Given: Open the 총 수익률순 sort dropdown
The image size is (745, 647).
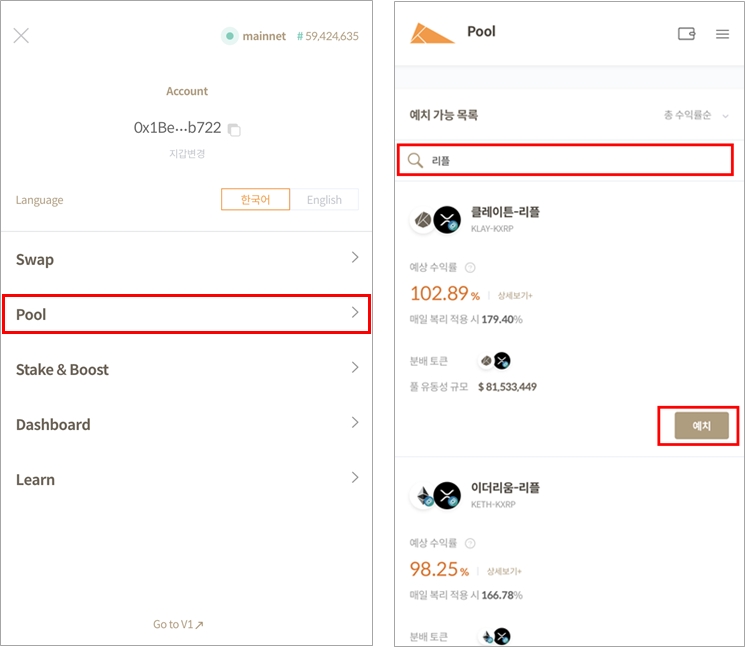Looking at the screenshot, I should [x=695, y=116].
